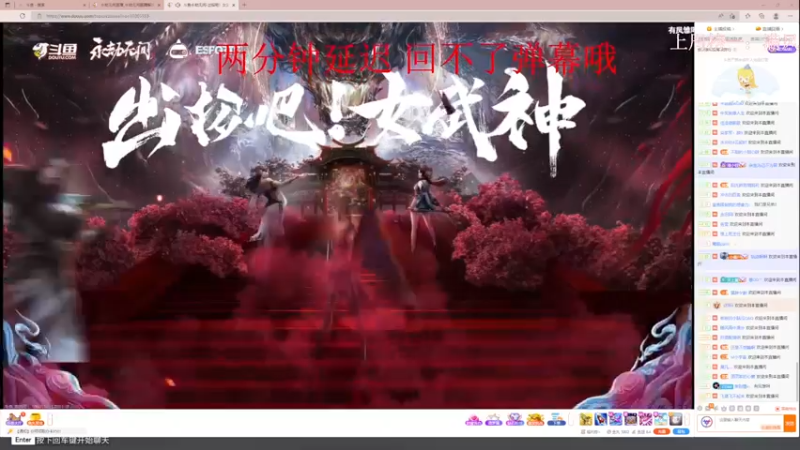
Task: Select the yellow gift thumbnail
Action: (586, 419)
